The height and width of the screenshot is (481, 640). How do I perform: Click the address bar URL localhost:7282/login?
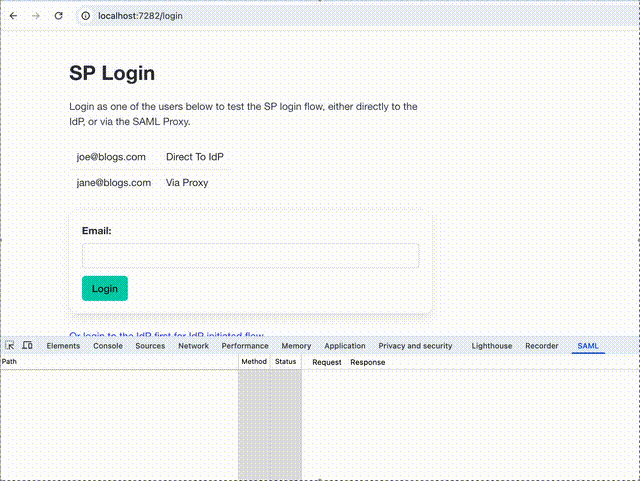[x=140, y=16]
